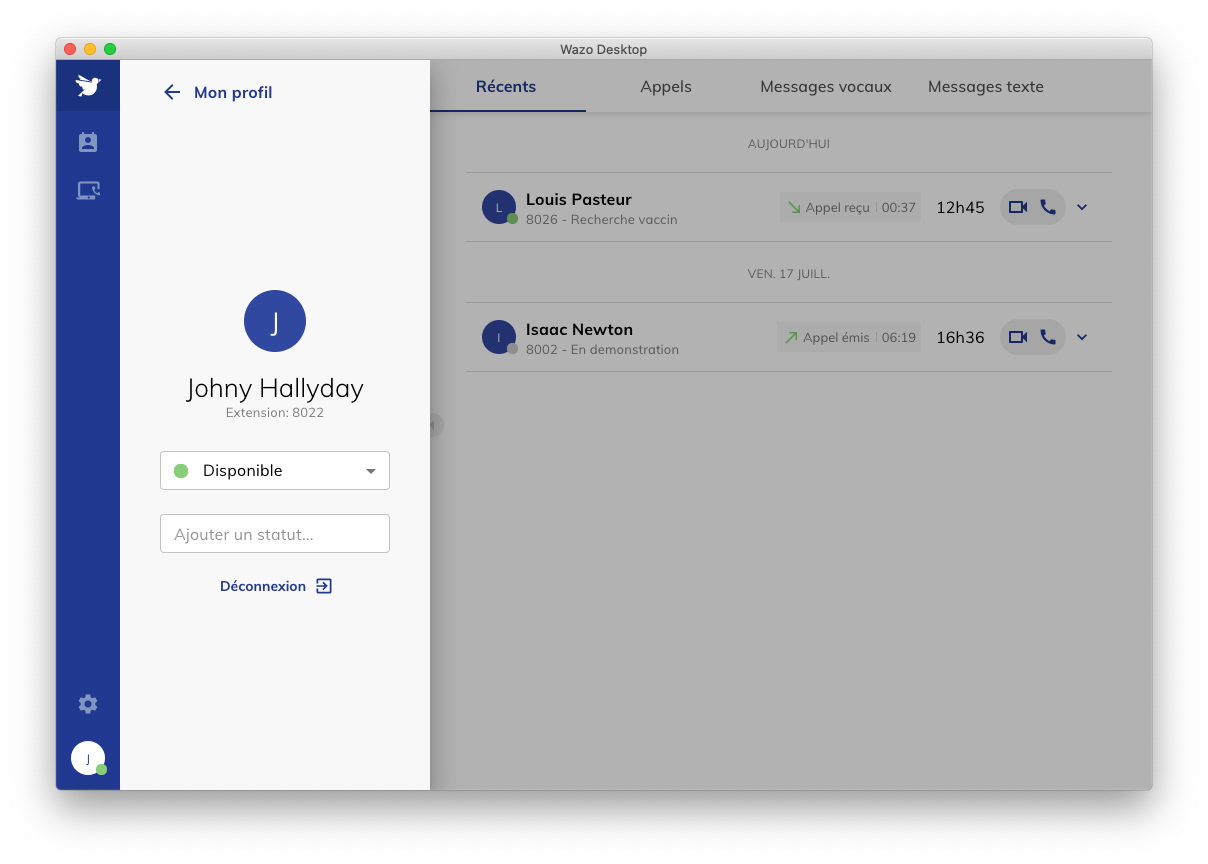Start video call with Louis Pasteur
Image resolution: width=1208 pixels, height=864 pixels.
point(1018,207)
